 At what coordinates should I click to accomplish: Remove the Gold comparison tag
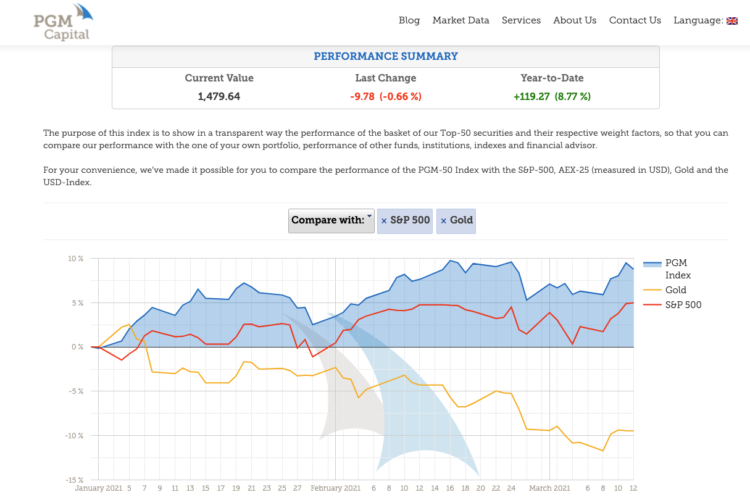(443, 220)
